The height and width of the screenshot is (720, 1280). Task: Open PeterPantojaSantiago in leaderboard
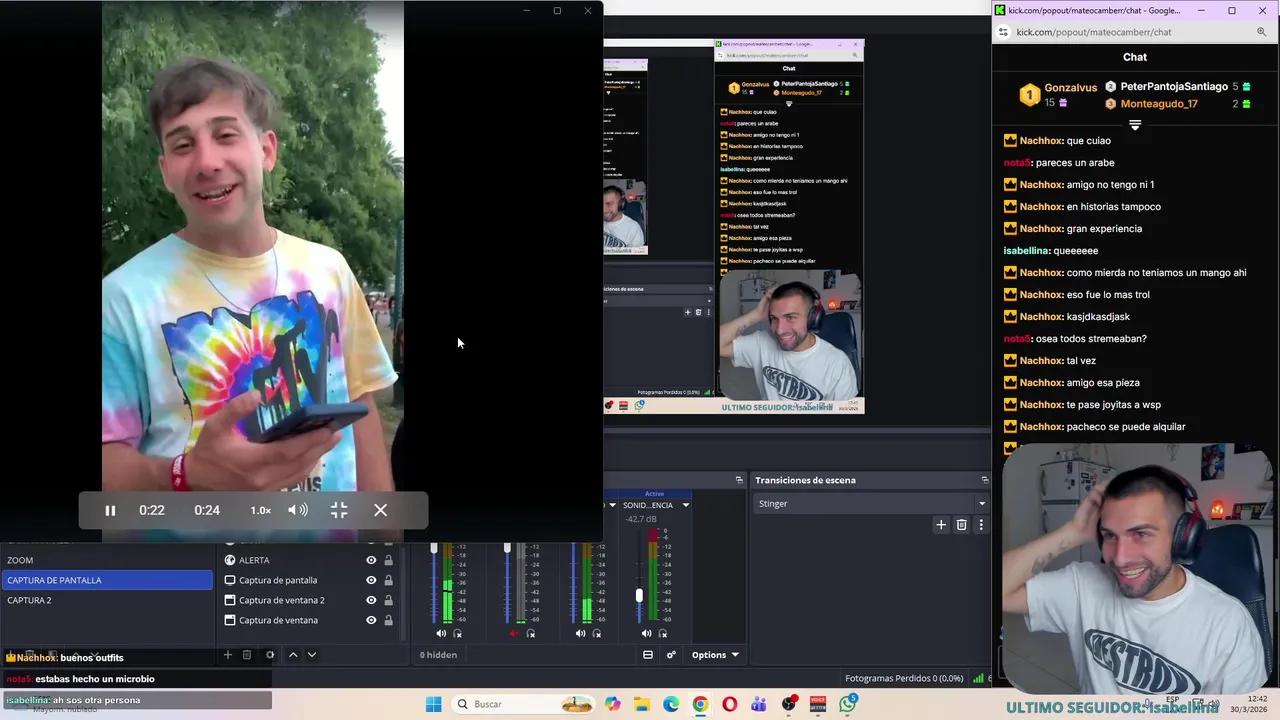[1174, 87]
